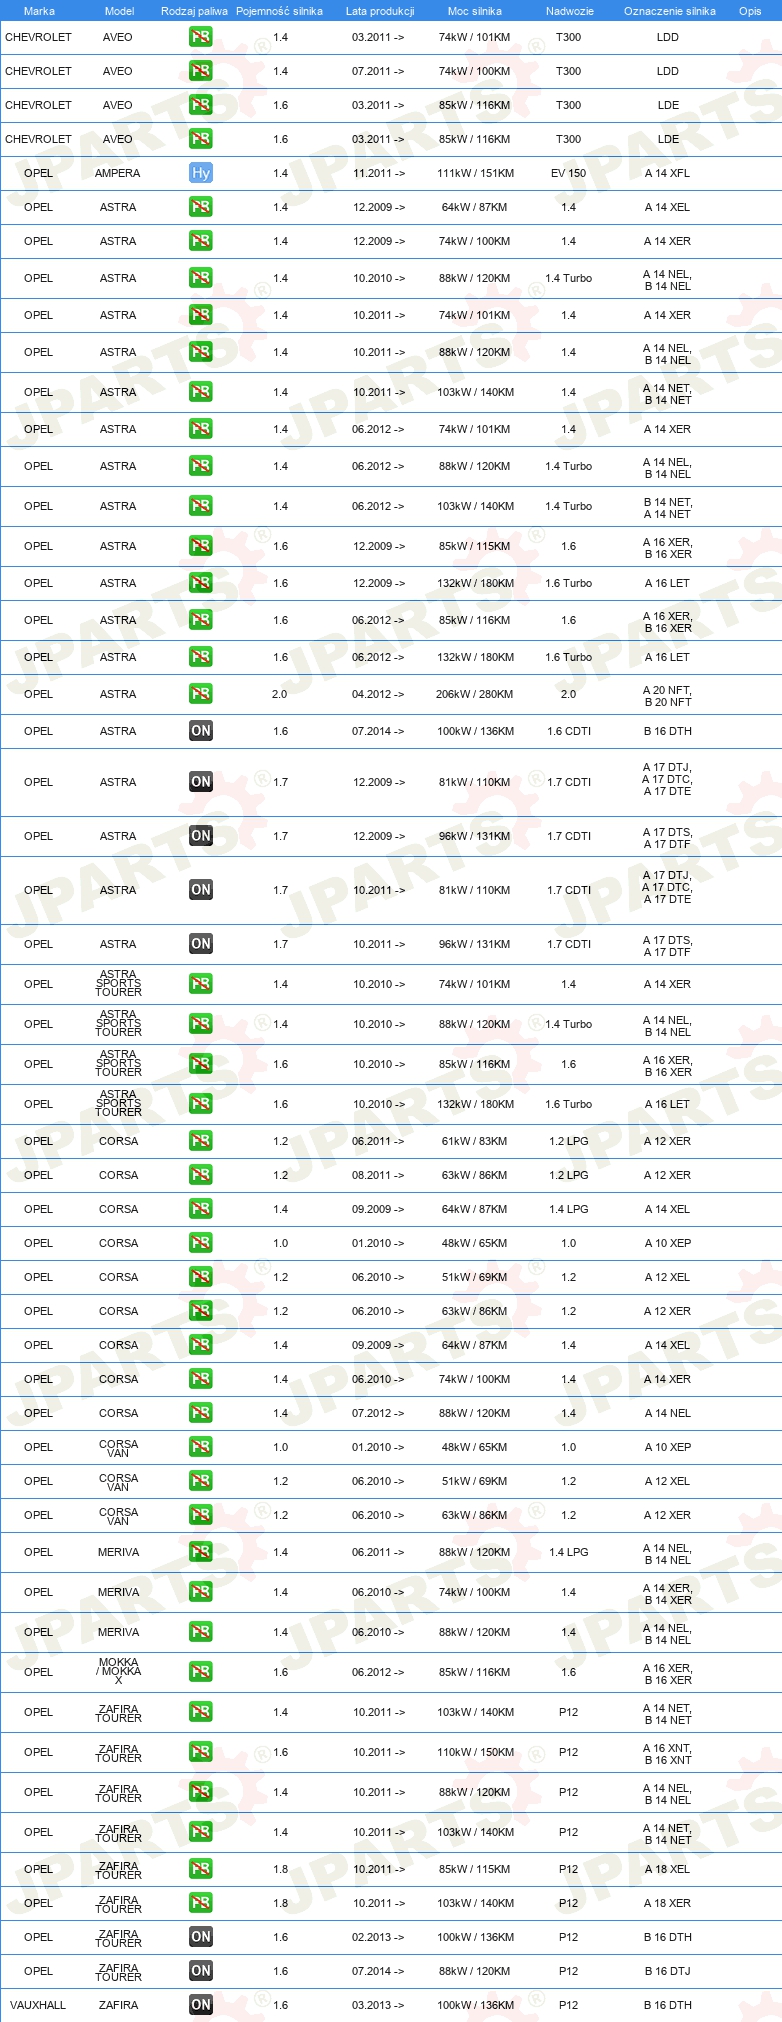This screenshot has width=782, height=2022.
Task: Click petrol icon in Astra 12.2009 132kW/180KM row
Action: [x=200, y=583]
